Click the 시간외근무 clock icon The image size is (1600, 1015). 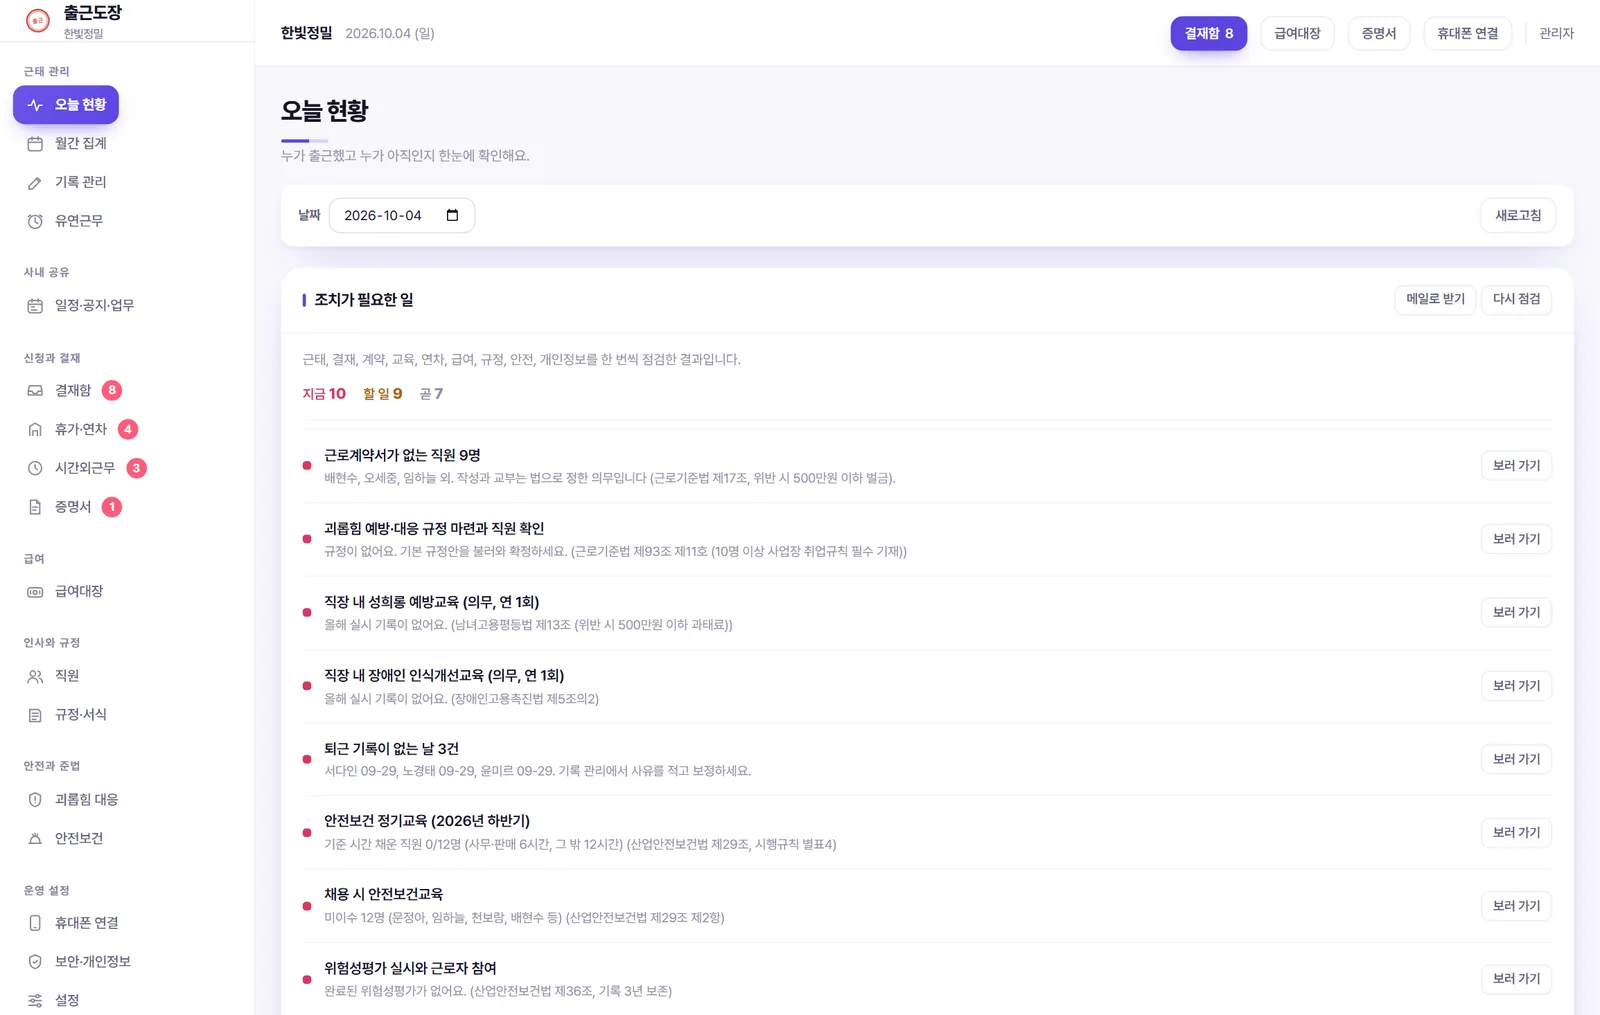(x=35, y=468)
